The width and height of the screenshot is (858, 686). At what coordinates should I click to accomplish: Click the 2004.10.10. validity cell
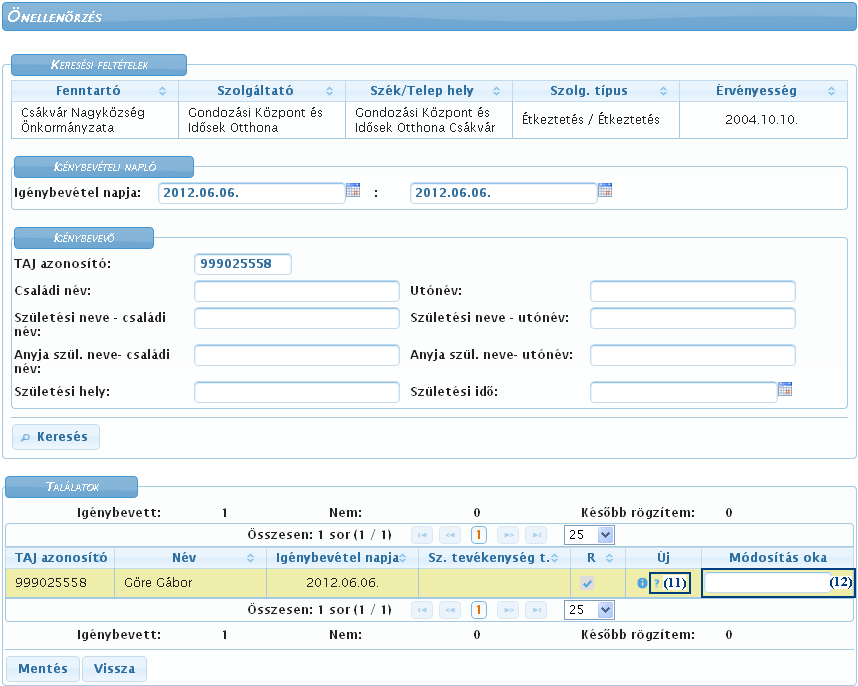(763, 120)
